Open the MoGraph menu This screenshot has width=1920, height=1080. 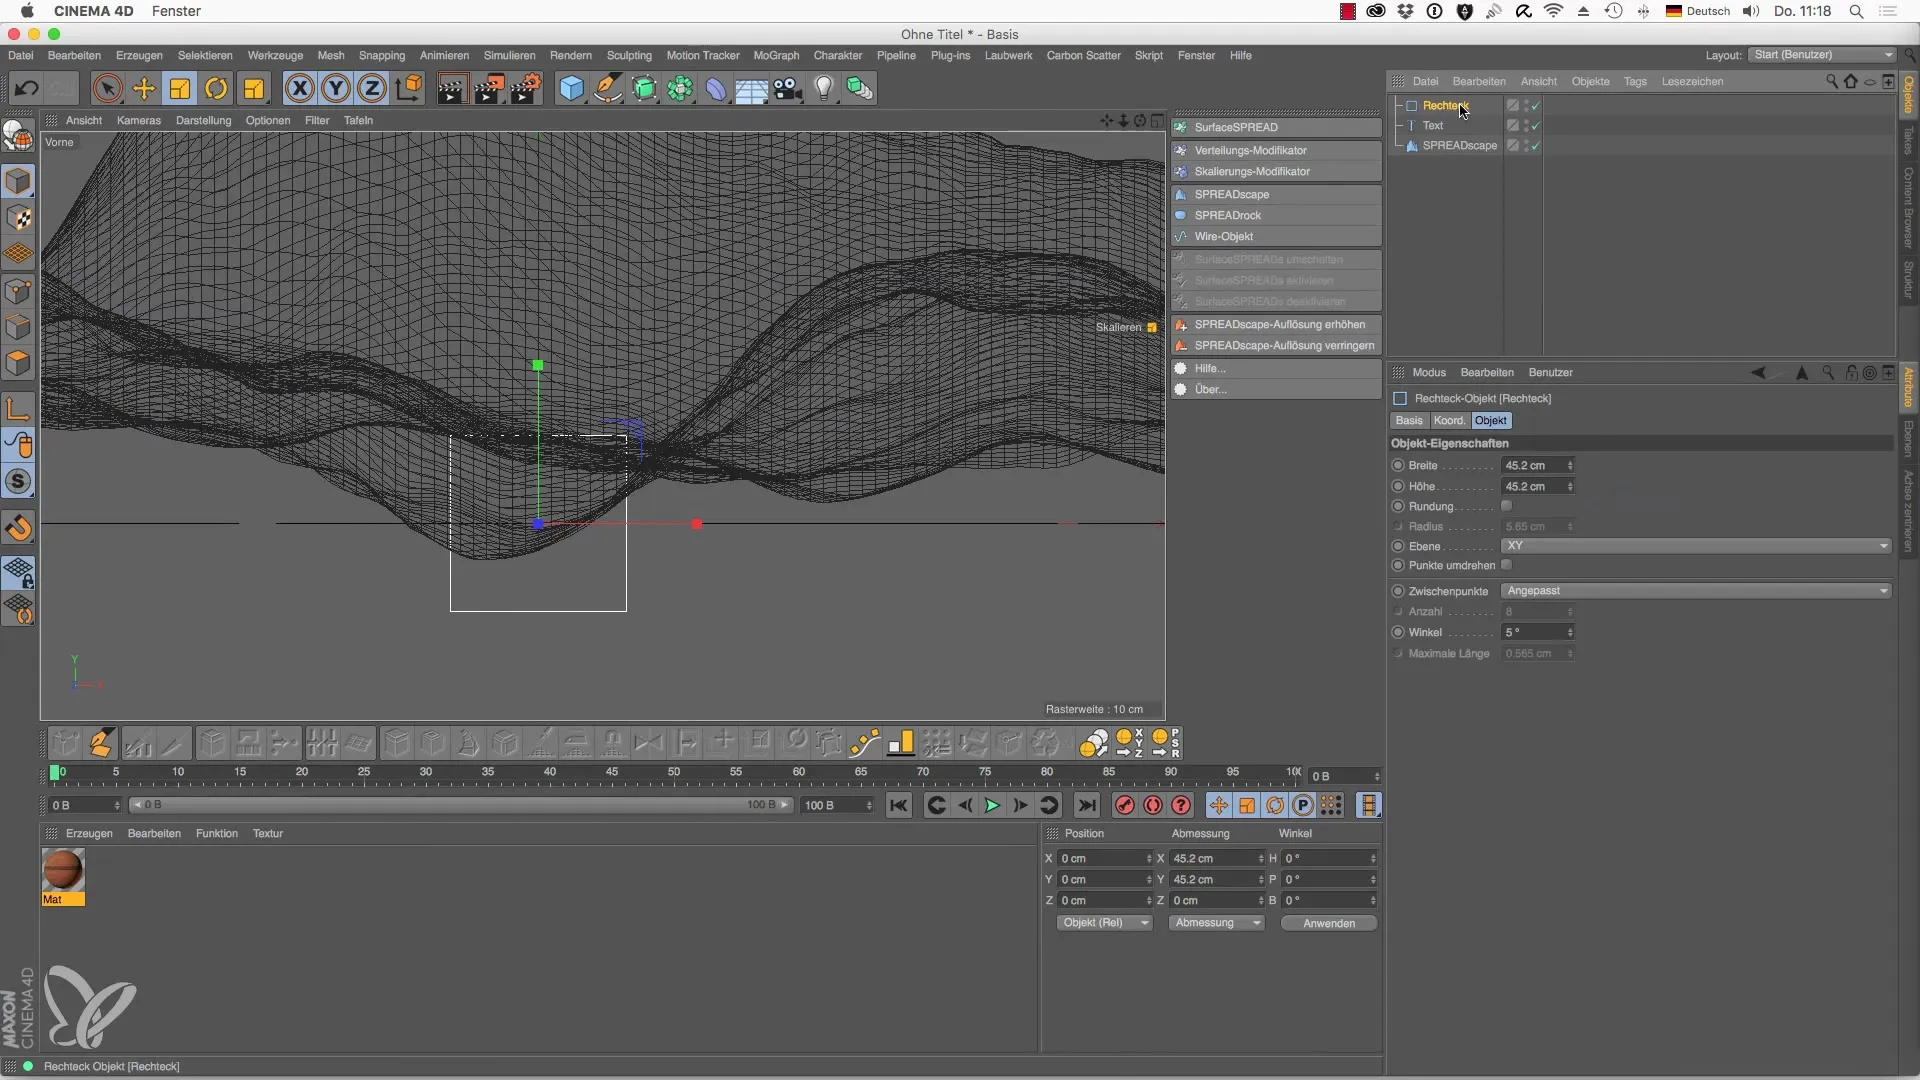[776, 56]
